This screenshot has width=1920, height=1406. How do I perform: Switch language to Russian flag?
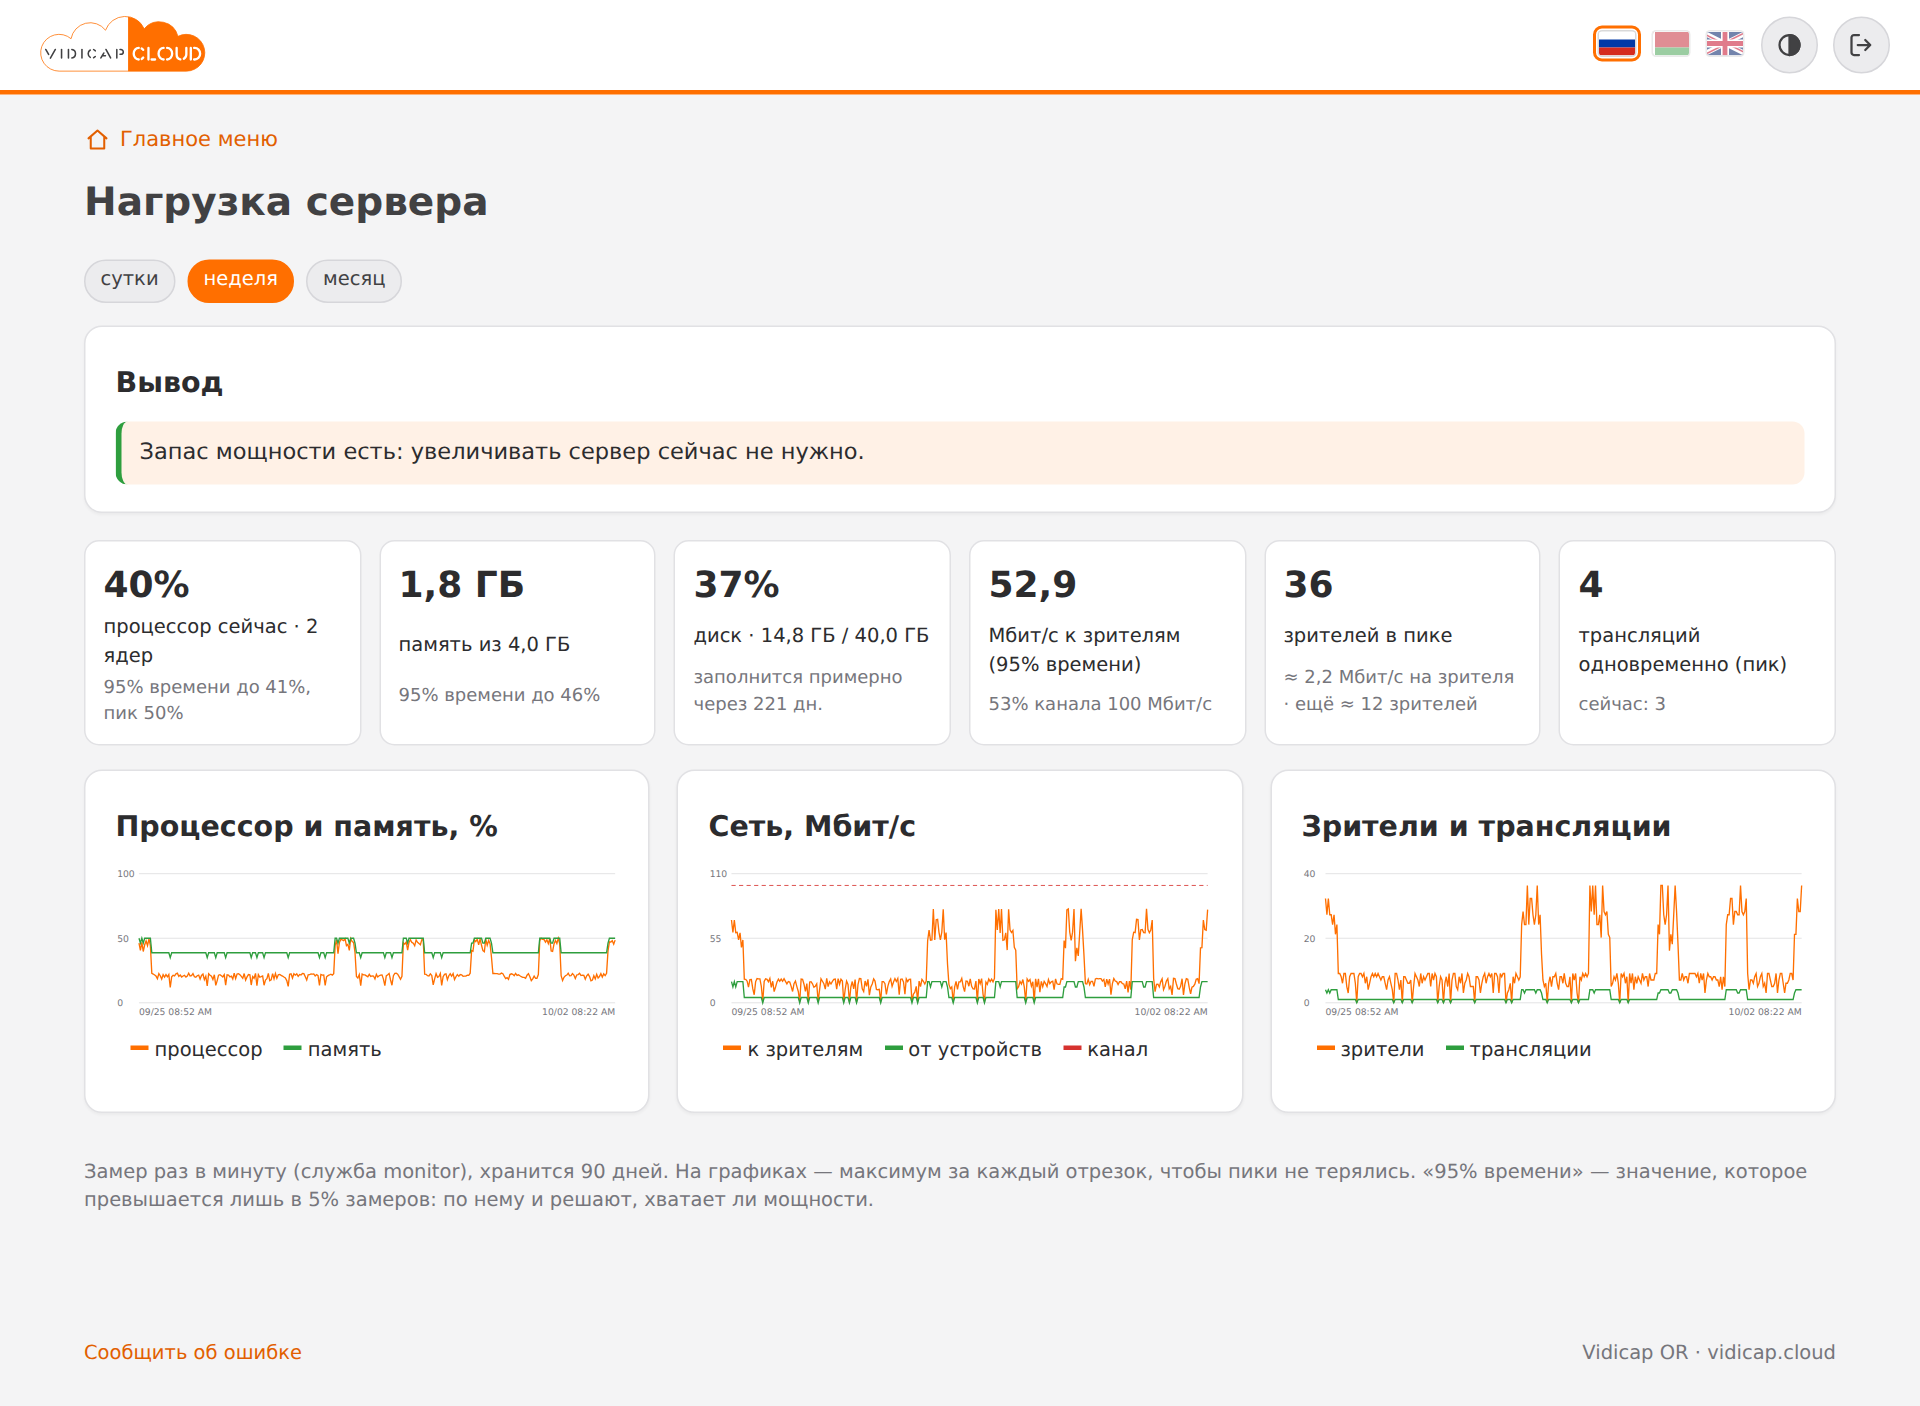click(x=1616, y=44)
